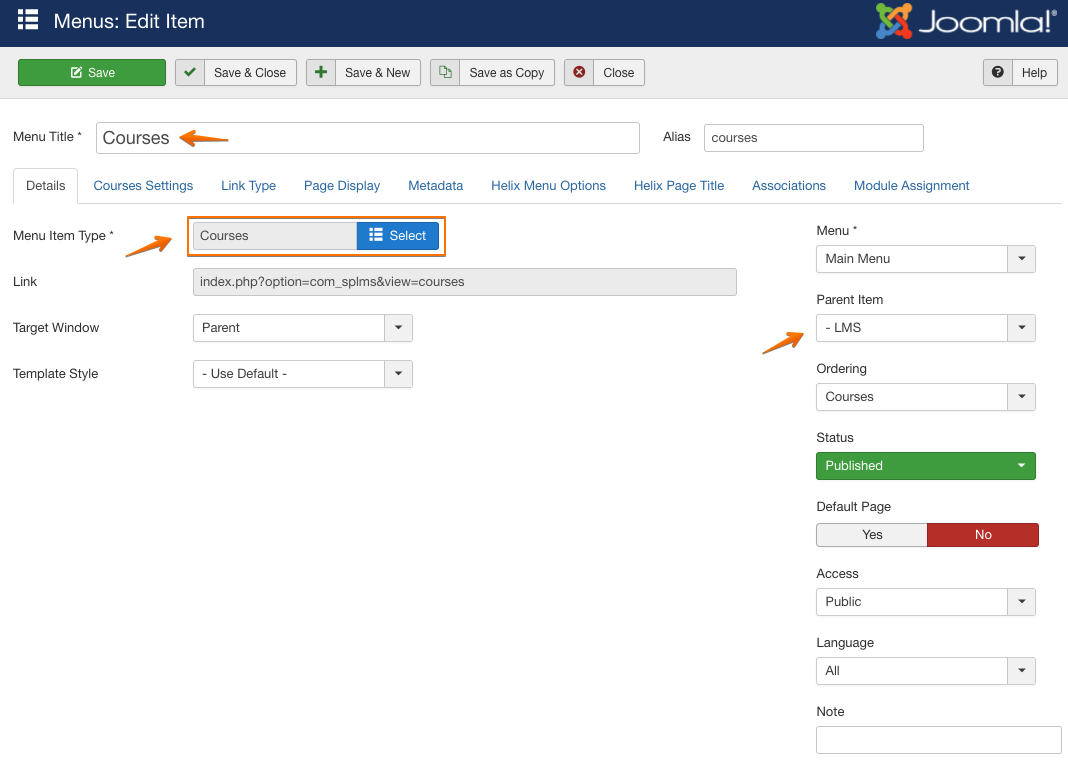
Task: Open the Menu dropdown showing Main Menu
Action: (x=926, y=259)
